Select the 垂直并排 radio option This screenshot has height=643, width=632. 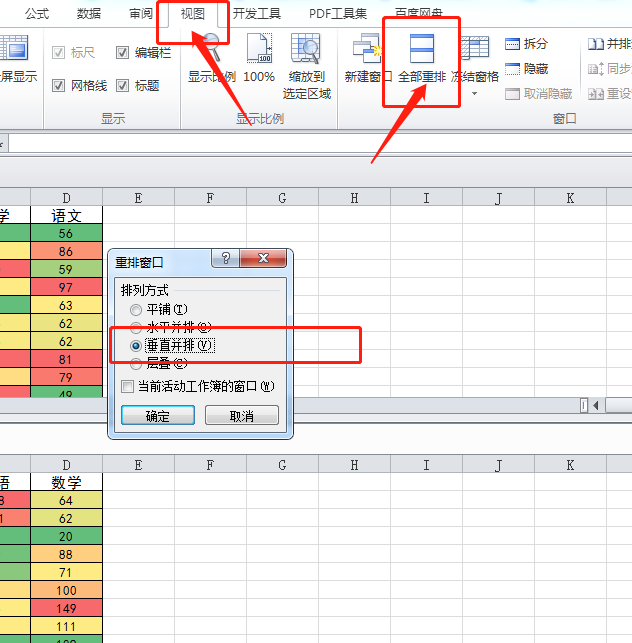136,346
